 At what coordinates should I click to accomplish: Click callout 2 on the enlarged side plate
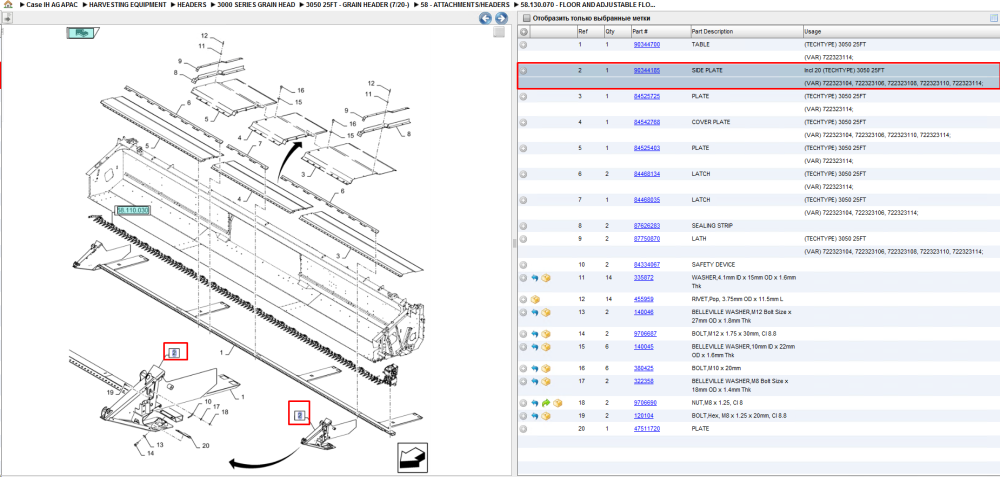point(175,351)
